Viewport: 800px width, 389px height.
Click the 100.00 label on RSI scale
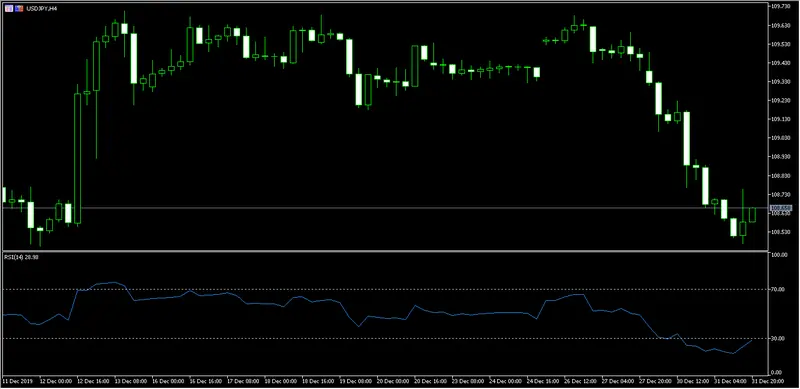(x=778, y=255)
